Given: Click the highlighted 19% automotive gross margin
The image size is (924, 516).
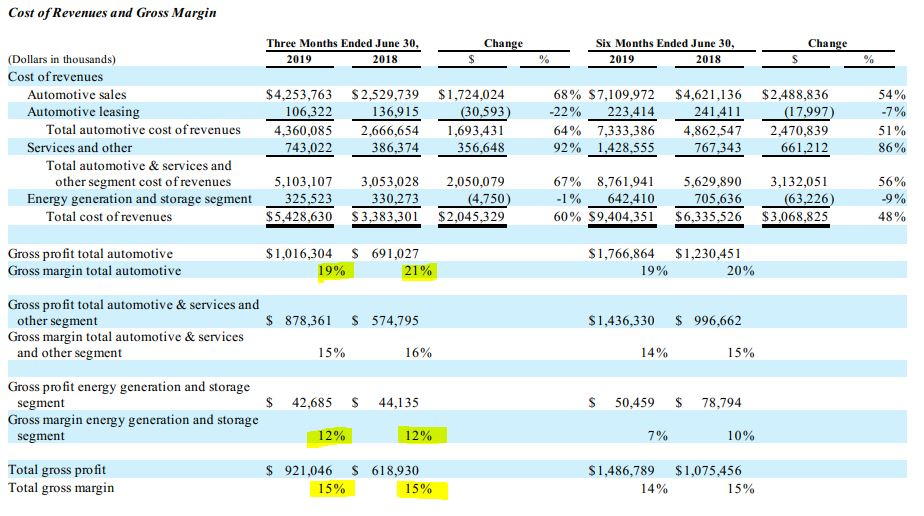Looking at the screenshot, I should pyautogui.click(x=332, y=271).
